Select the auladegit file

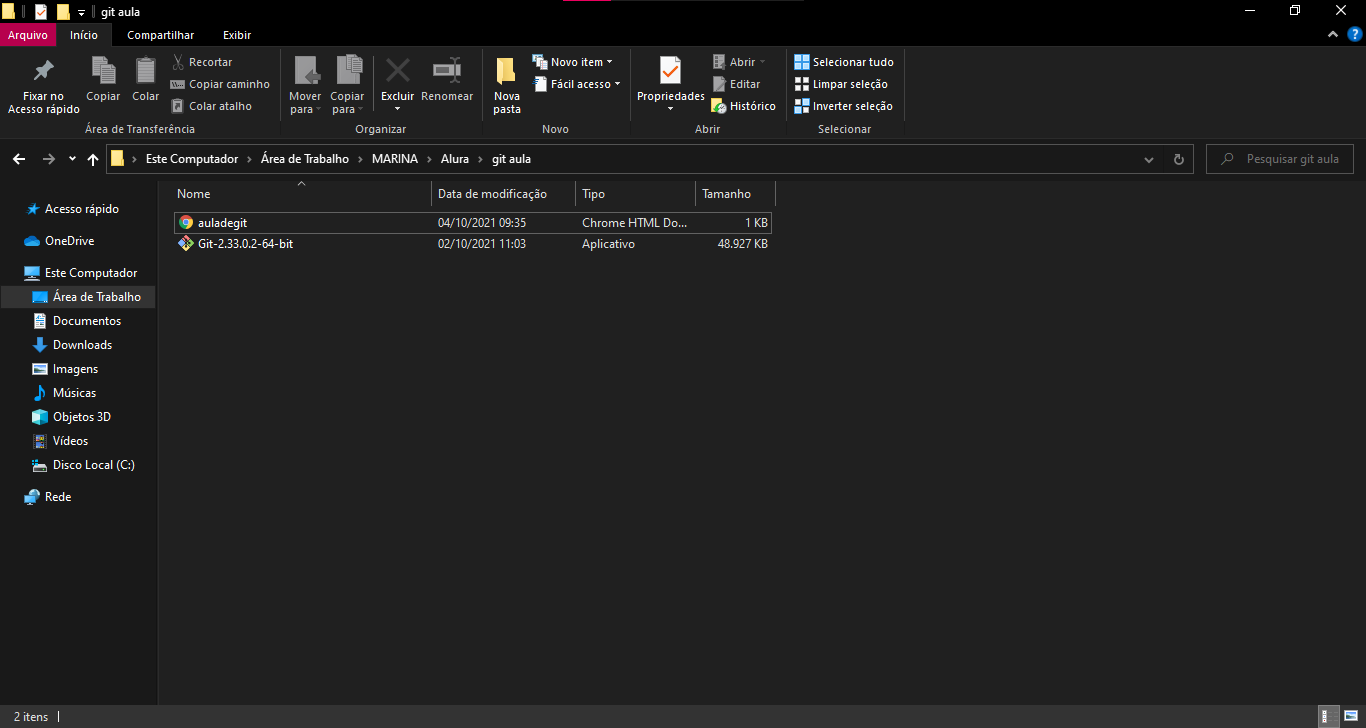pyautogui.click(x=472, y=223)
